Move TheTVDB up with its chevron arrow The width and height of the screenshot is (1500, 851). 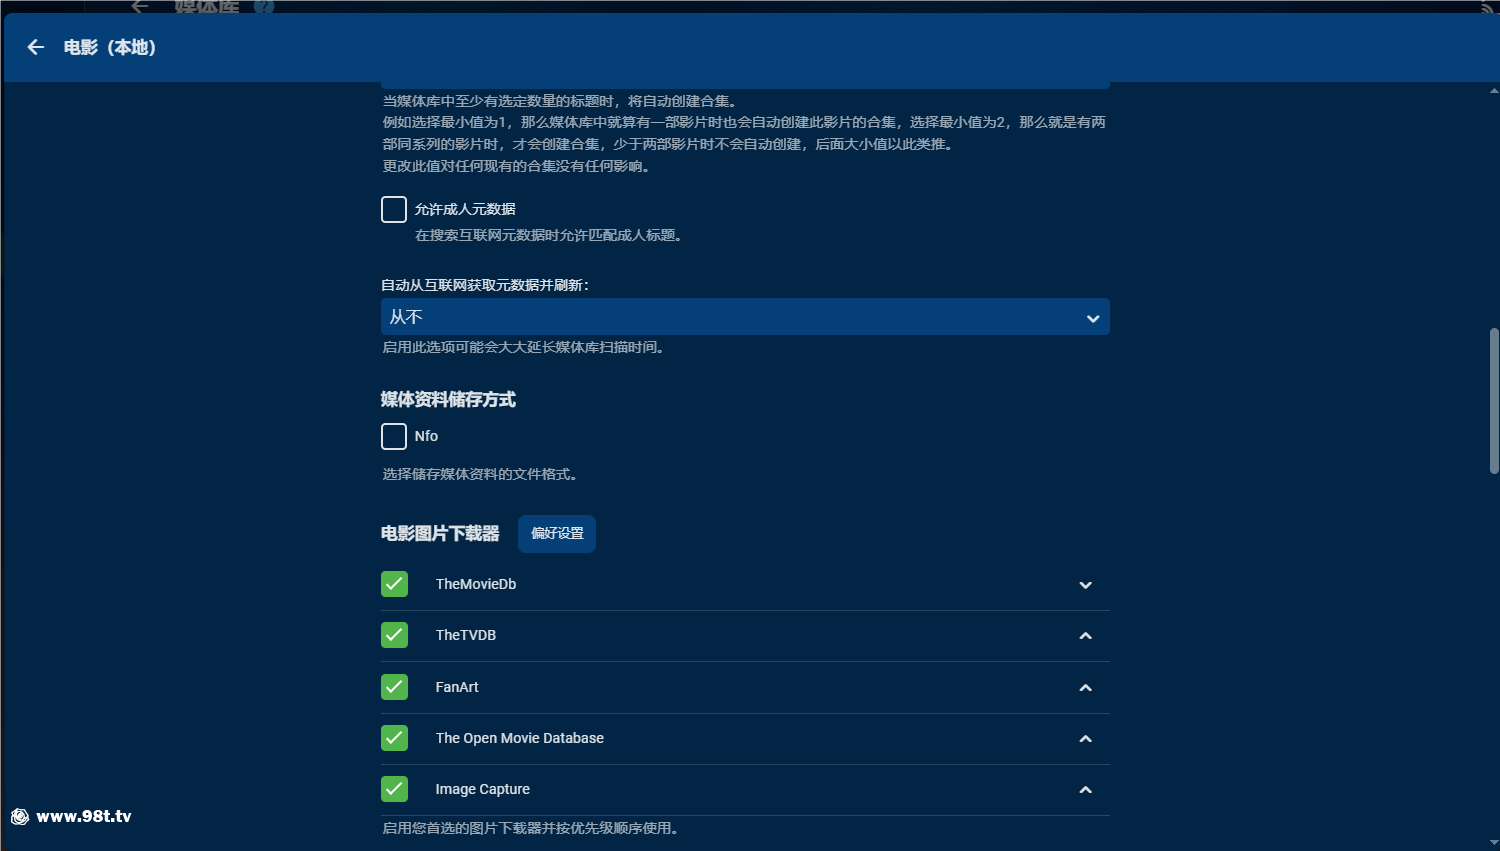coord(1085,636)
